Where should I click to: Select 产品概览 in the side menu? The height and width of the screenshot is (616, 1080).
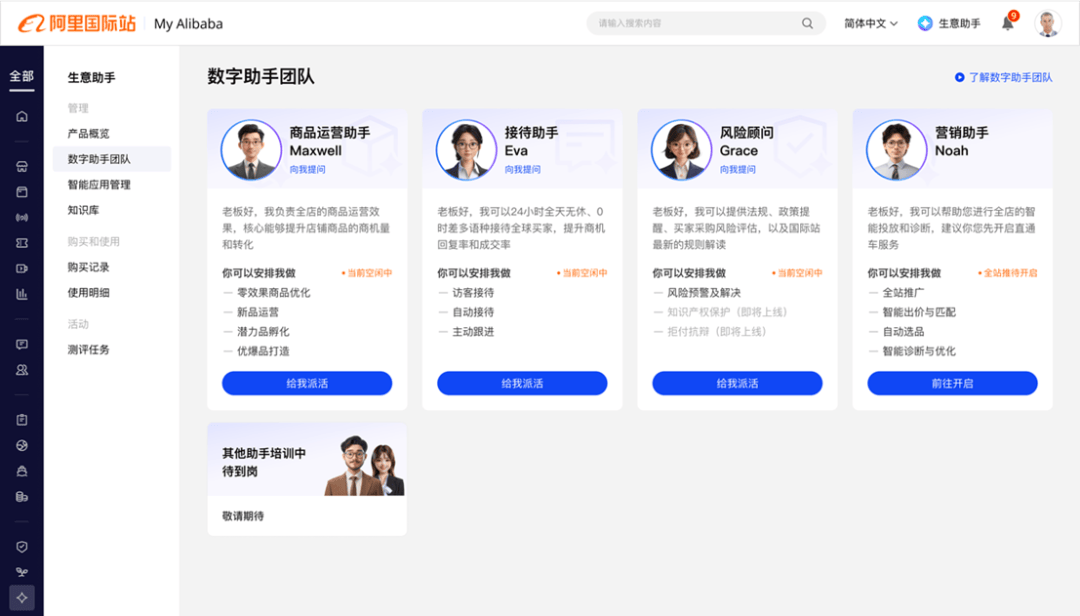click(x=89, y=133)
